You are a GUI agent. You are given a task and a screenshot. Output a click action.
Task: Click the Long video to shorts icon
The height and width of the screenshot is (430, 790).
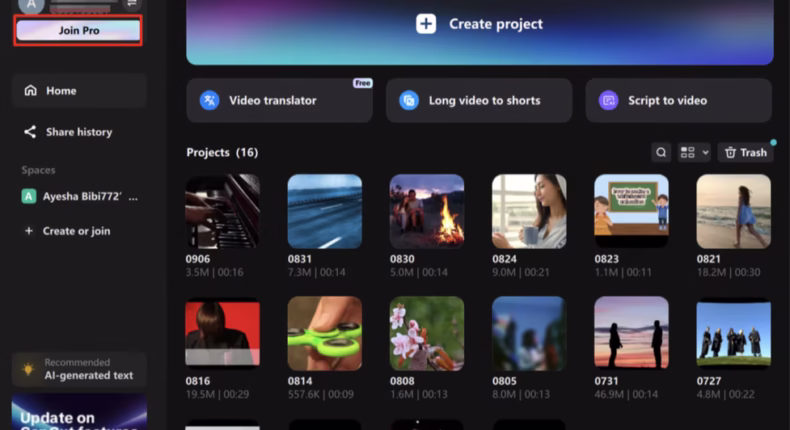409,100
